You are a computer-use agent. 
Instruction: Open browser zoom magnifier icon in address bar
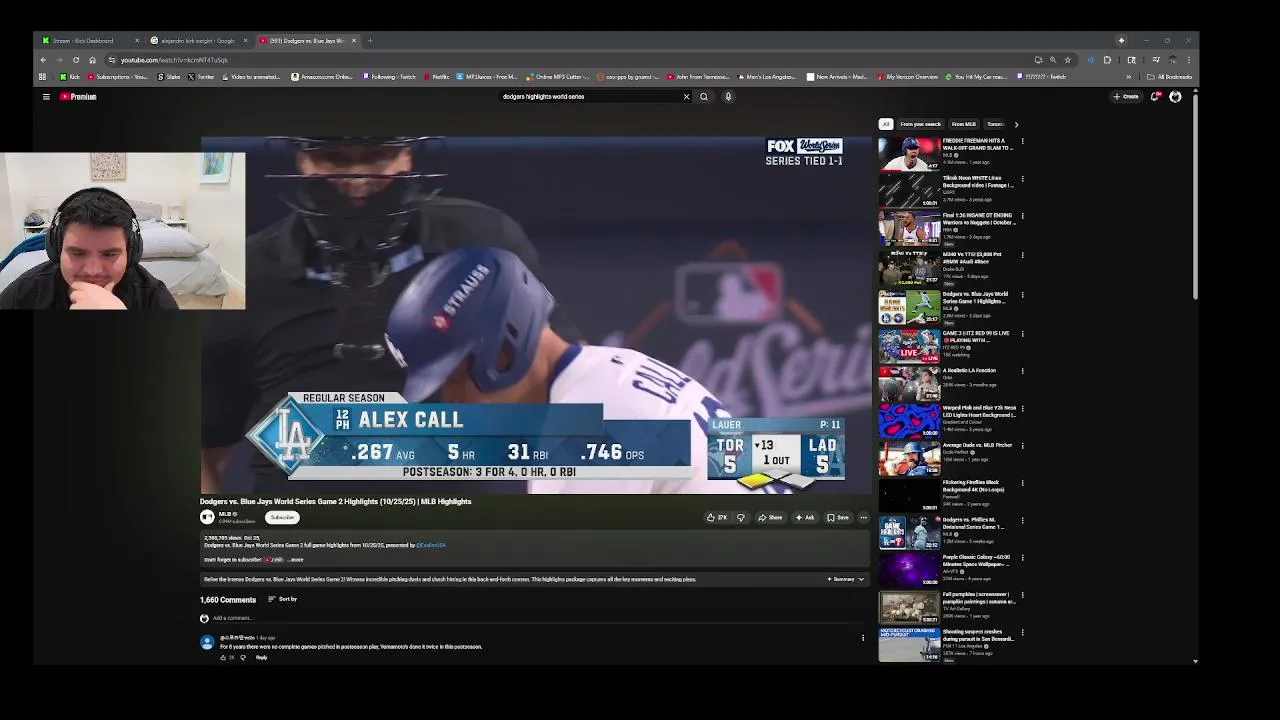(x=1053, y=60)
